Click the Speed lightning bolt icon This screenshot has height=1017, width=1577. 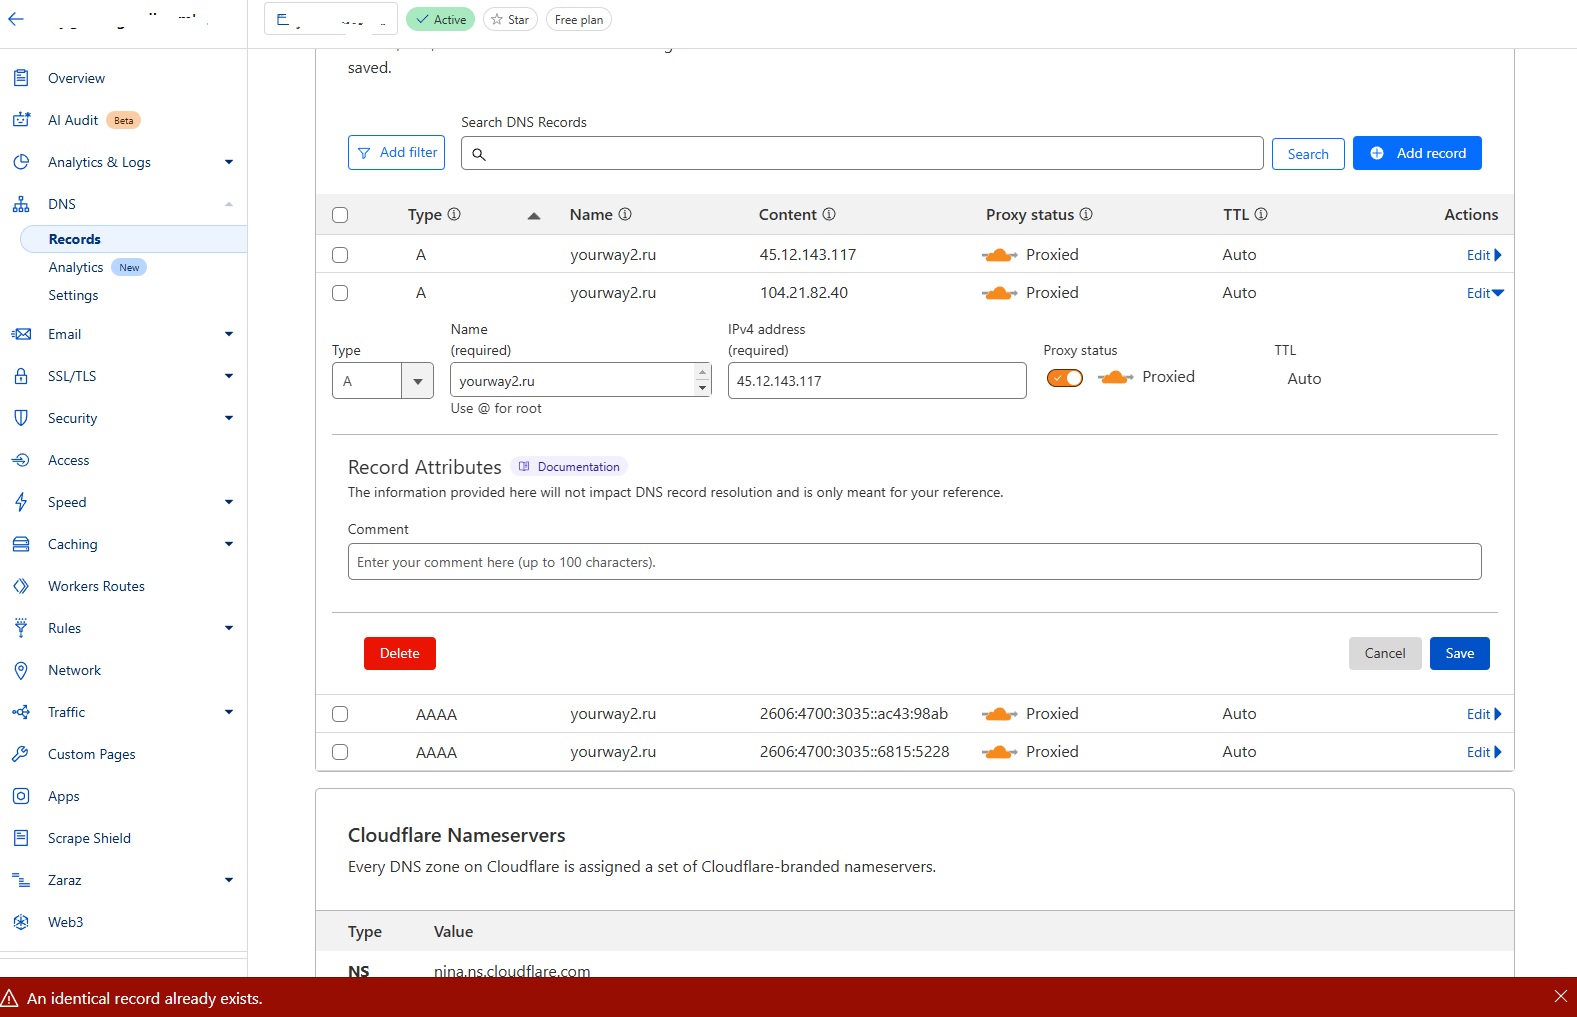[21, 502]
